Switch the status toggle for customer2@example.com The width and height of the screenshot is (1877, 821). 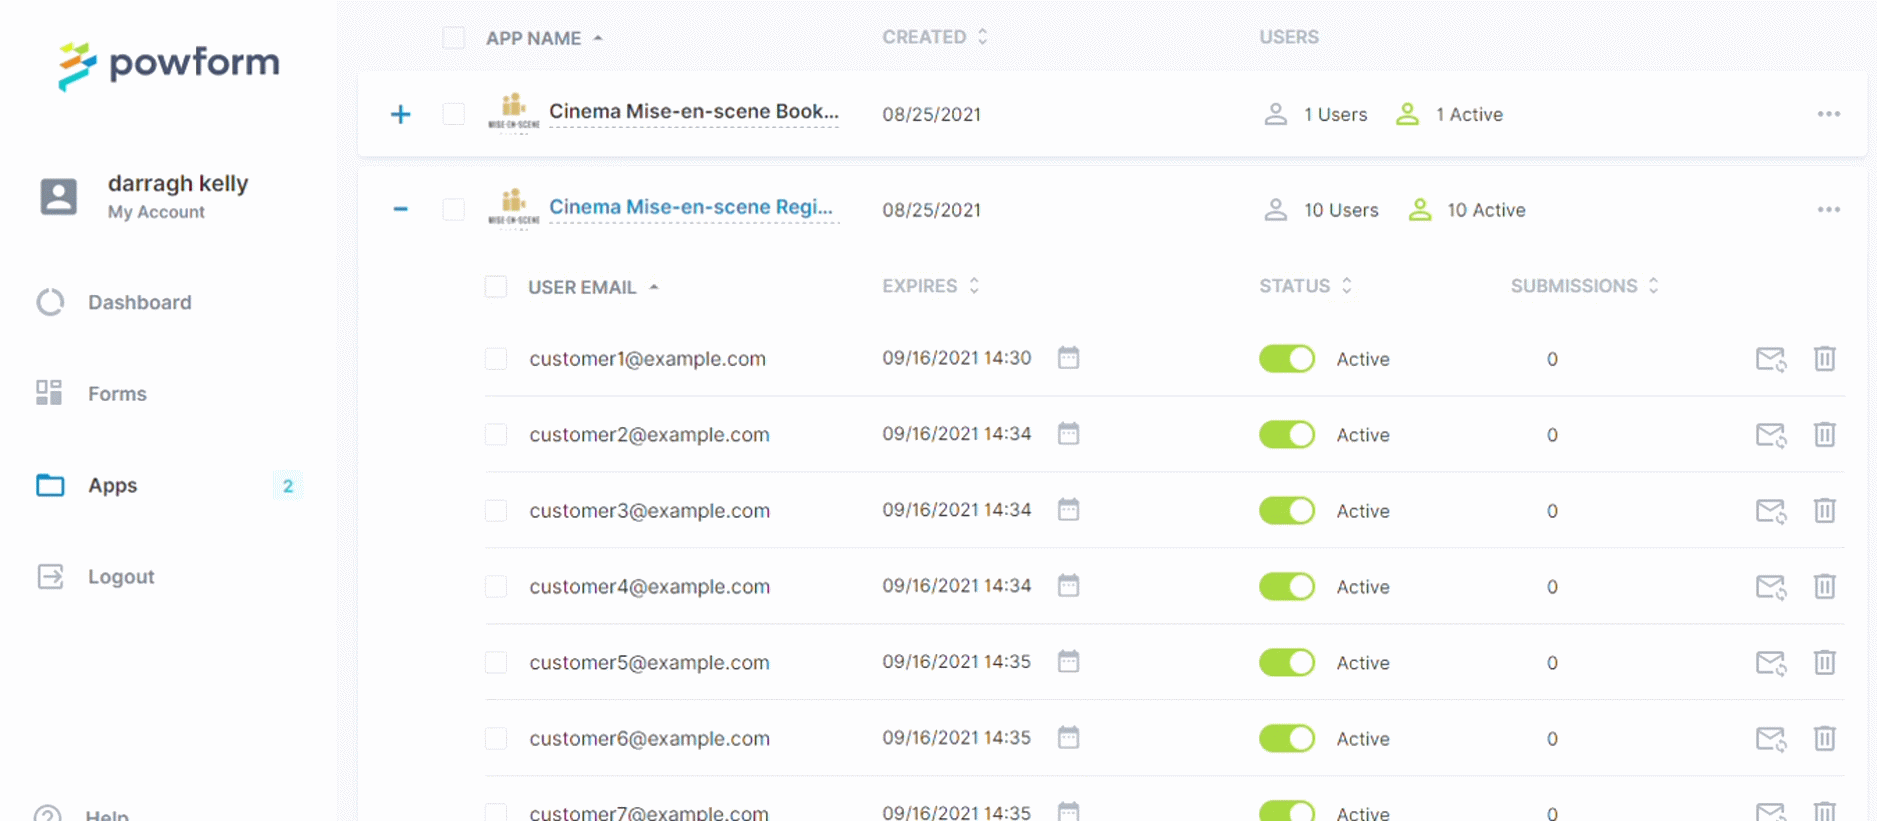1287,434
